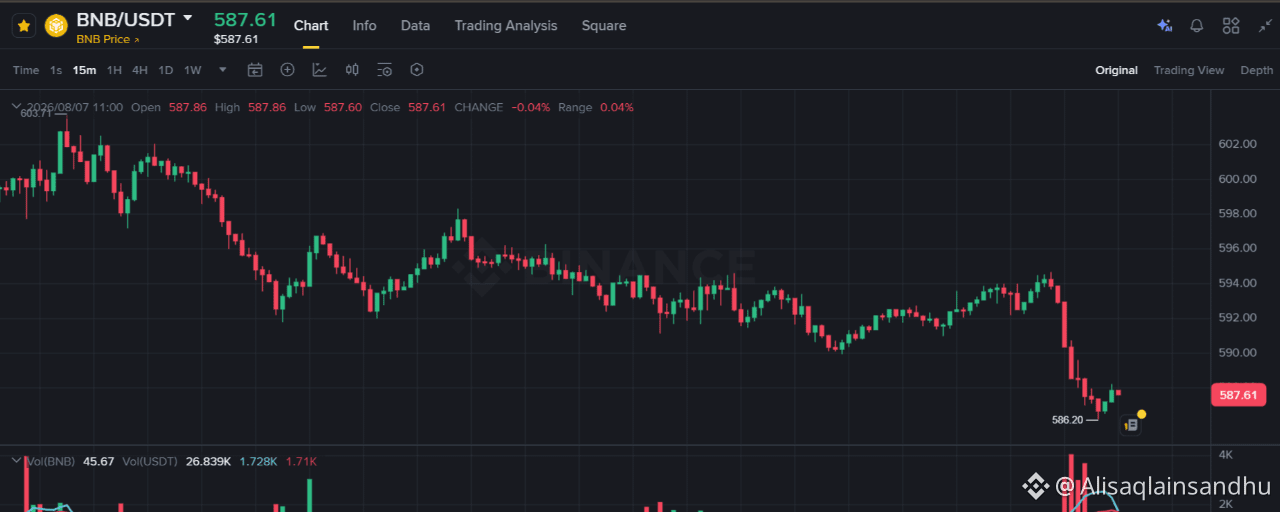Click the 603.71 high price marker label
The height and width of the screenshot is (512, 1280).
click(x=36, y=114)
